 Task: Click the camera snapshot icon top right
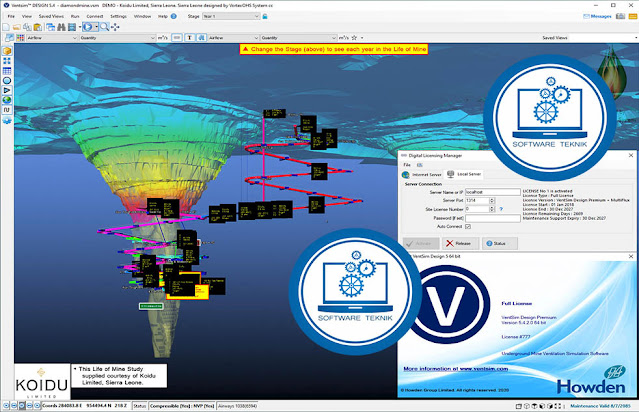coord(621,16)
